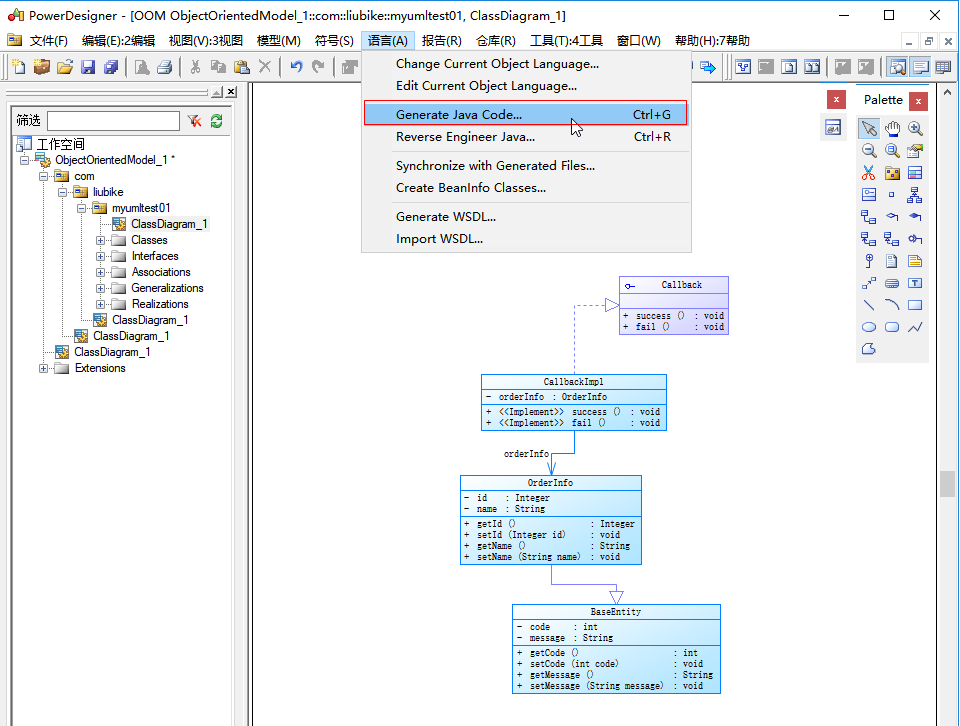Select the Title/Text tool in the Palette

[x=915, y=283]
